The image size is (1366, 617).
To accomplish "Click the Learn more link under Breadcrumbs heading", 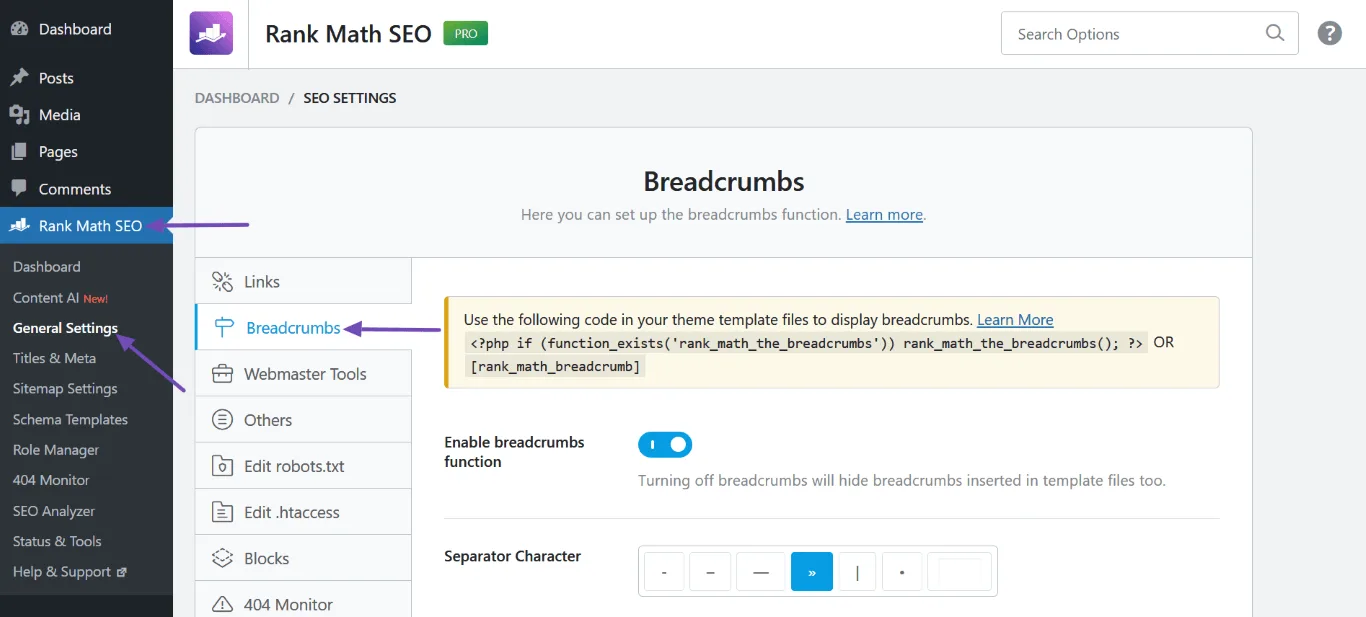I will pos(884,214).
